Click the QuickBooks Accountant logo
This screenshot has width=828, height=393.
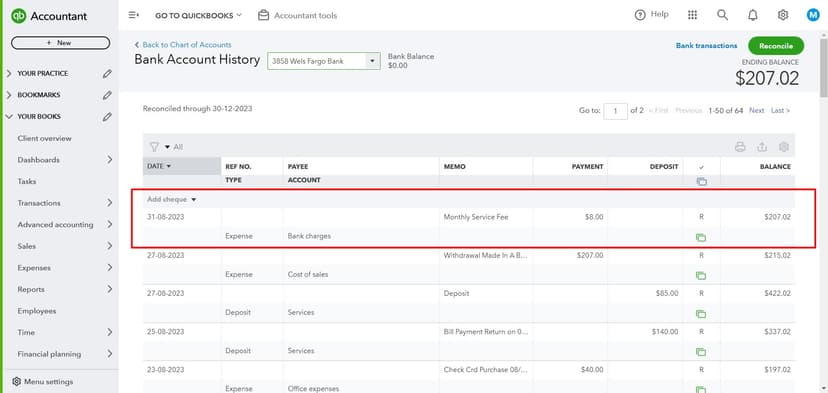(49, 16)
